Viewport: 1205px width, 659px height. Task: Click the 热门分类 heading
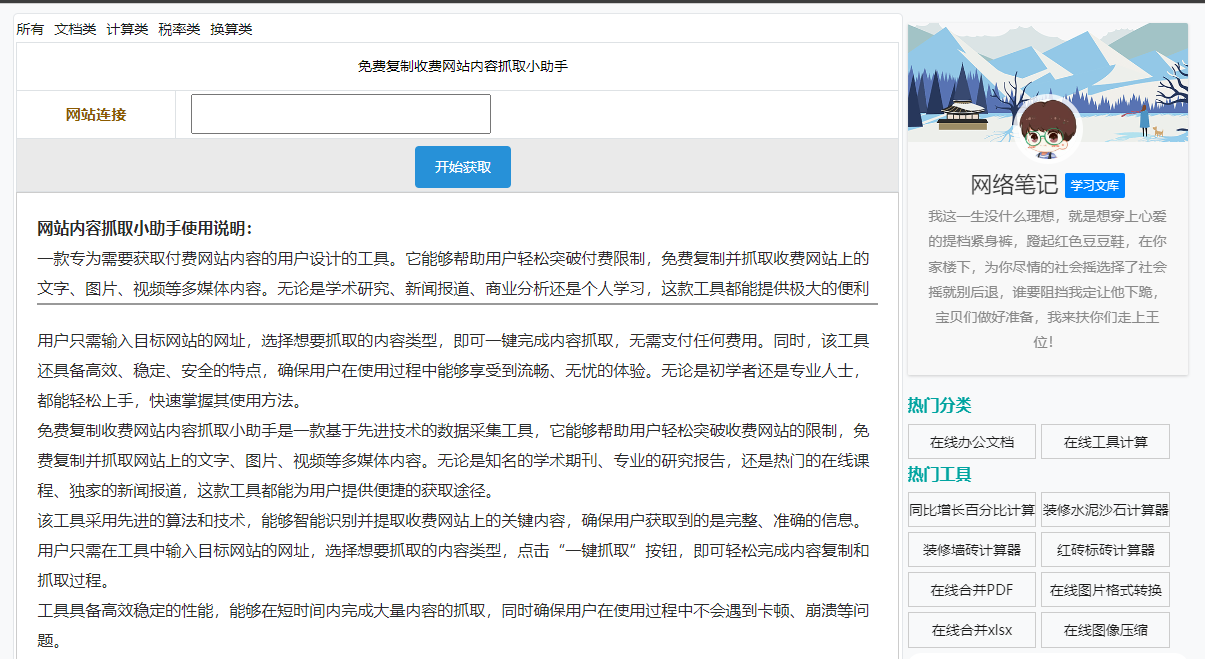click(939, 405)
